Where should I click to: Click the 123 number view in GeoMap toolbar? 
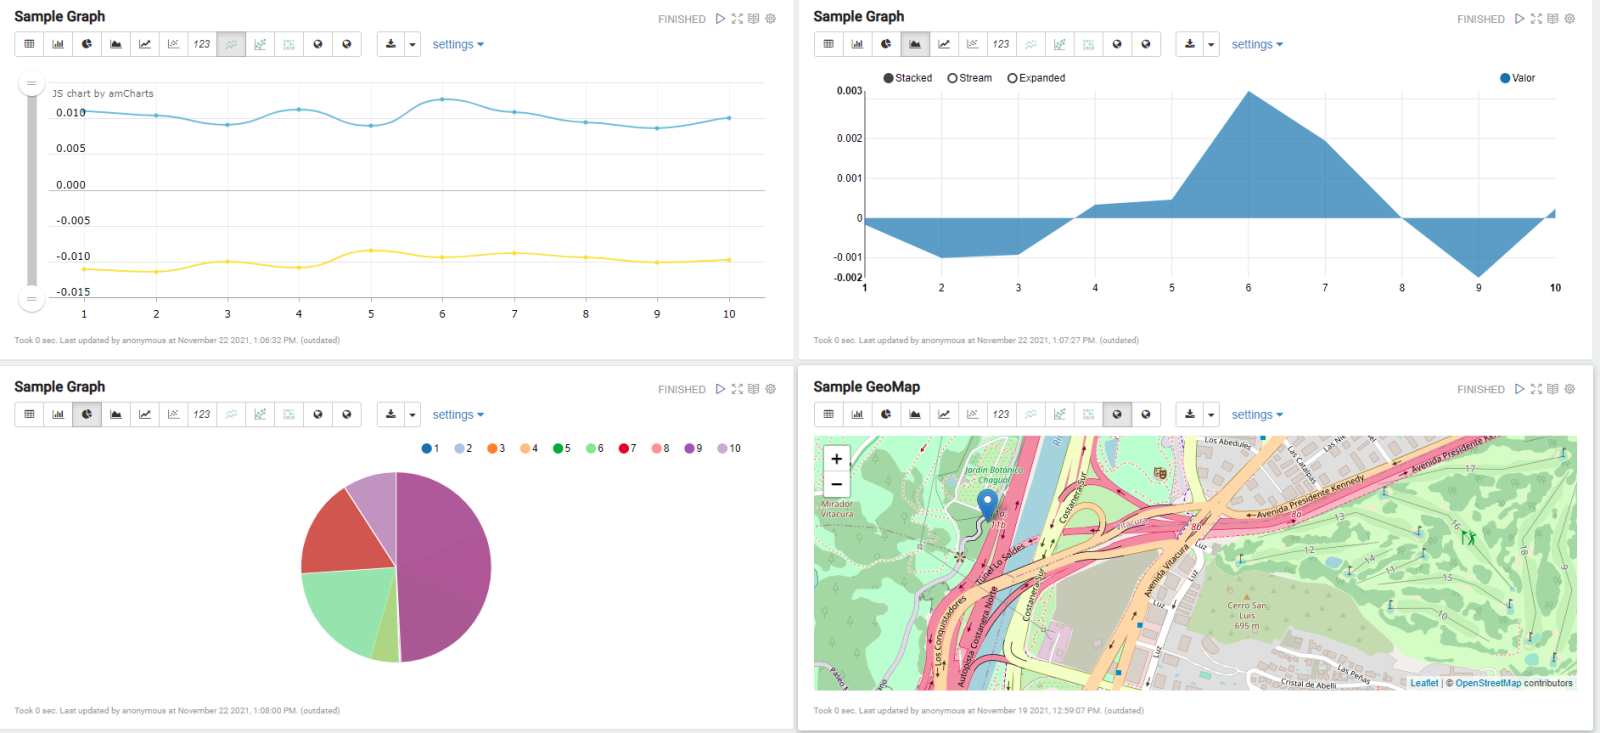[x=1001, y=414]
